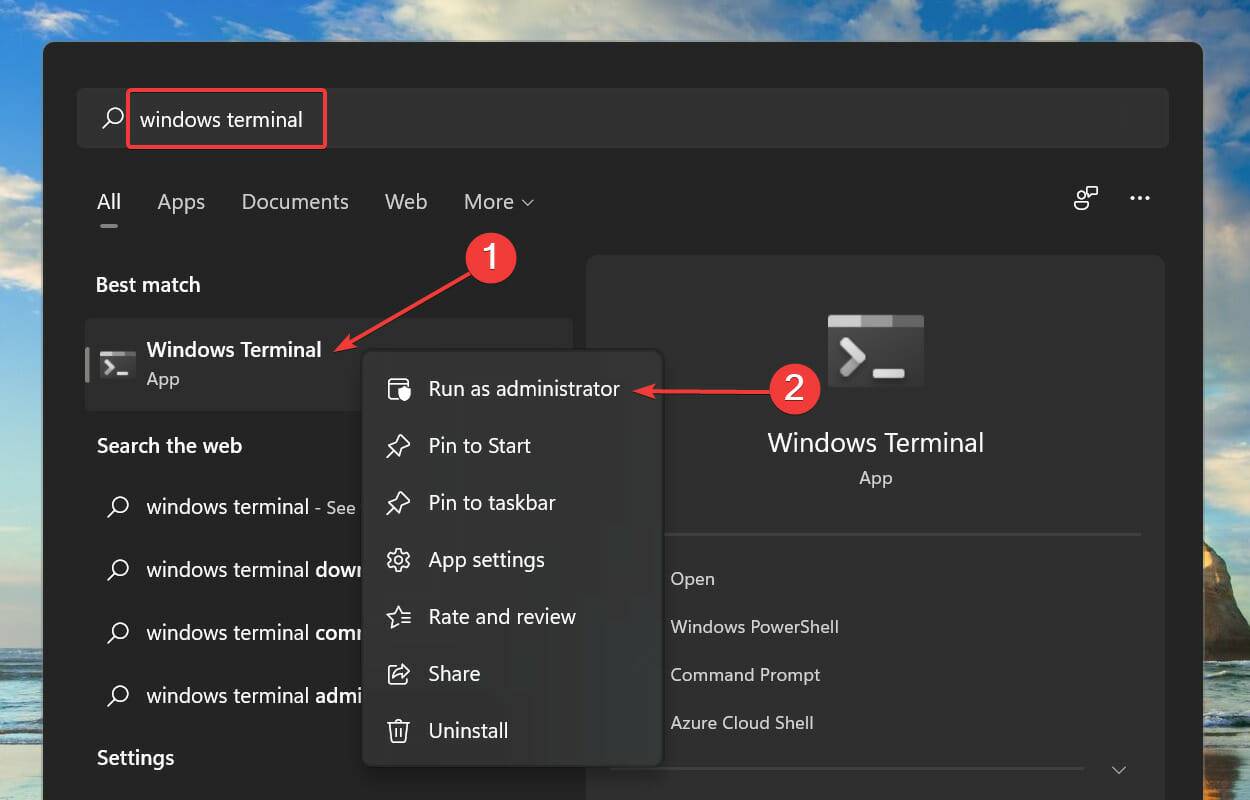Switch to the Apps filter tab
The image size is (1250, 800).
pyautogui.click(x=181, y=201)
